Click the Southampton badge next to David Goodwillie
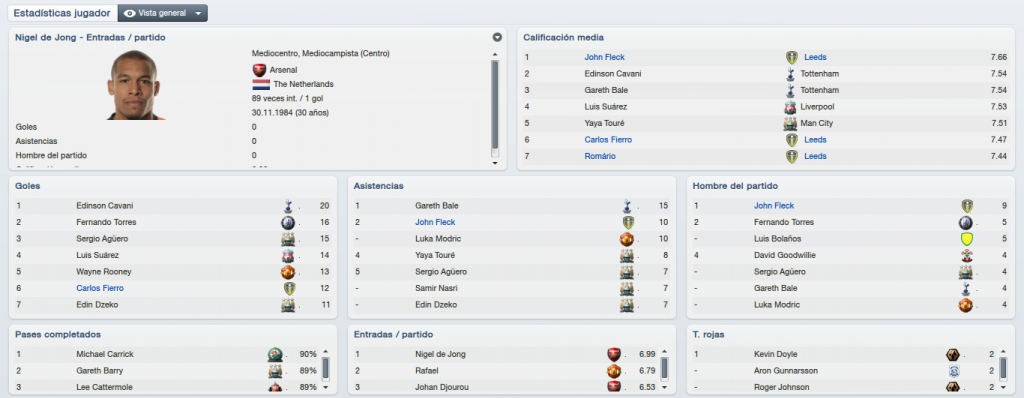 click(967, 256)
